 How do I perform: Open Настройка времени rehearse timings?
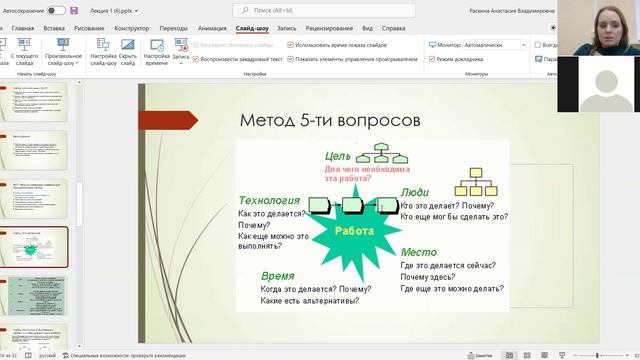(x=157, y=51)
